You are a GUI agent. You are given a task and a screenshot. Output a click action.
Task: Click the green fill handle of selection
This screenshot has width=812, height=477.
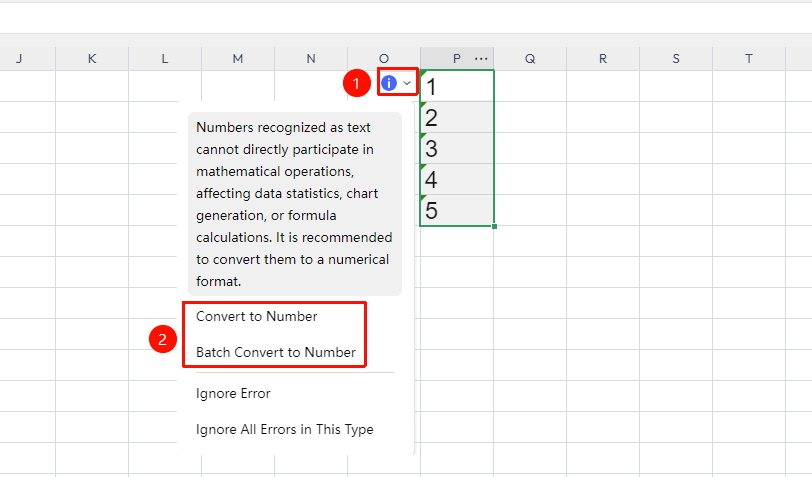tap(495, 226)
